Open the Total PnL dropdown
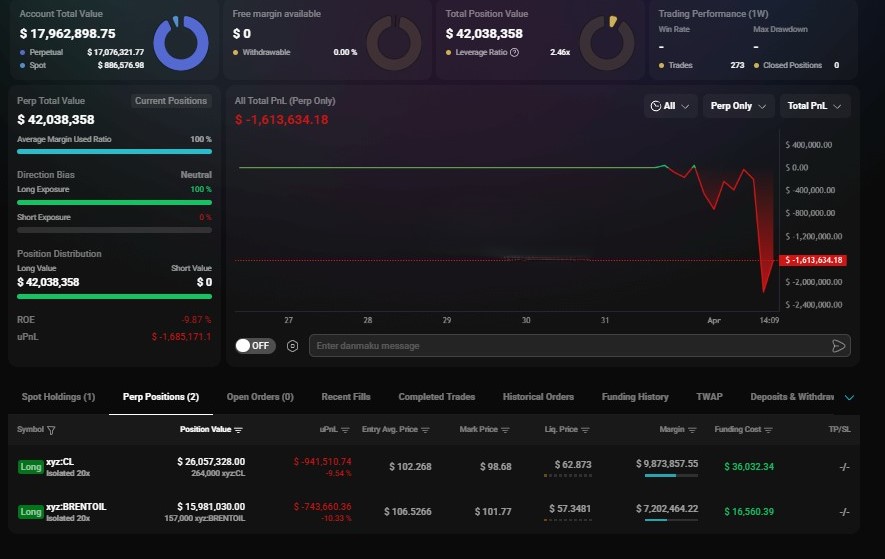This screenshot has height=559, width=885. 814,106
